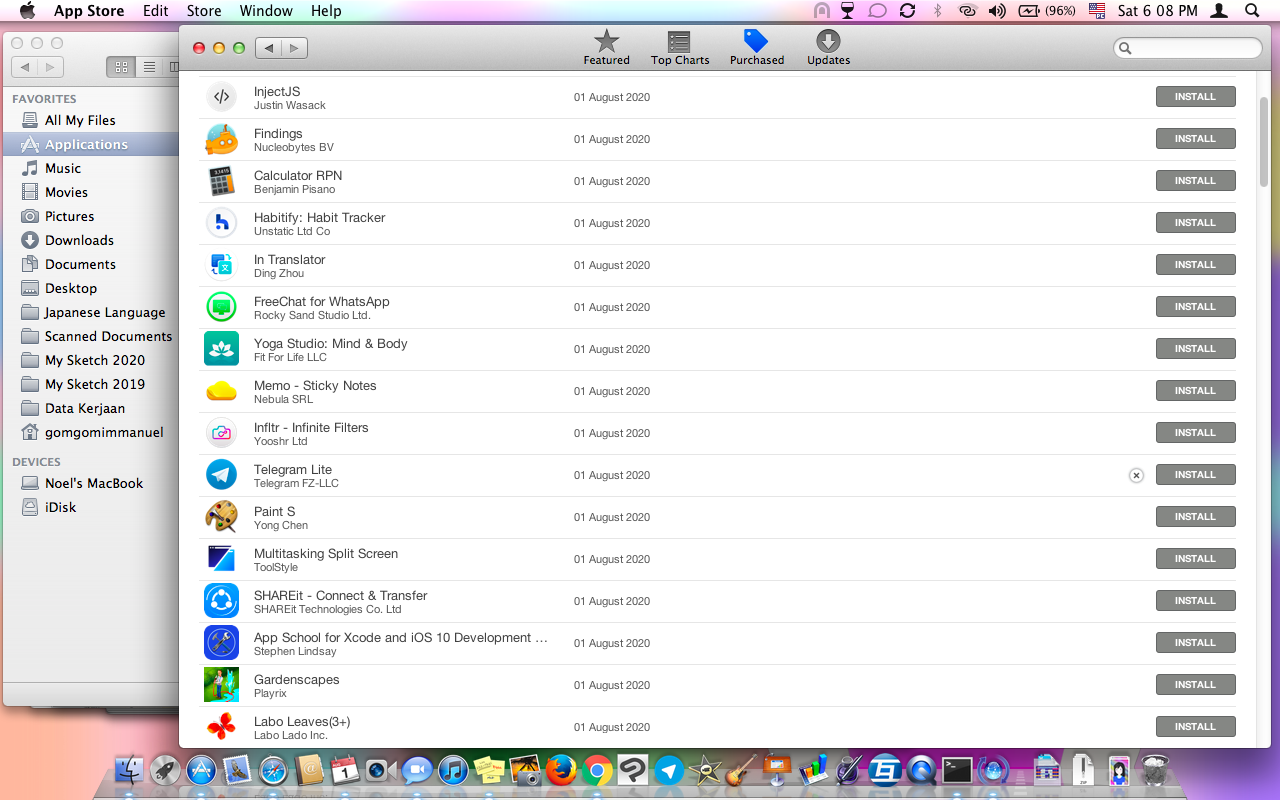
Task: Install Calculator RPN
Action: click(x=1195, y=181)
